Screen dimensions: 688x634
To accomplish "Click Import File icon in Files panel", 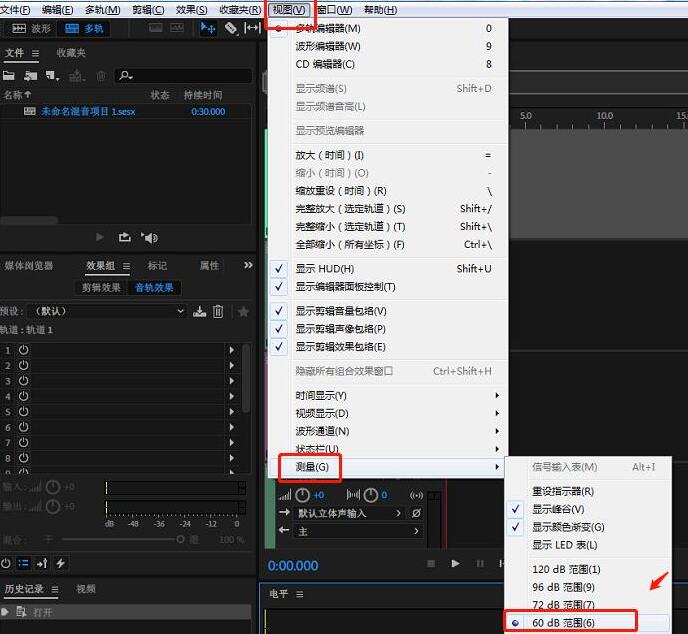I will tap(30, 75).
